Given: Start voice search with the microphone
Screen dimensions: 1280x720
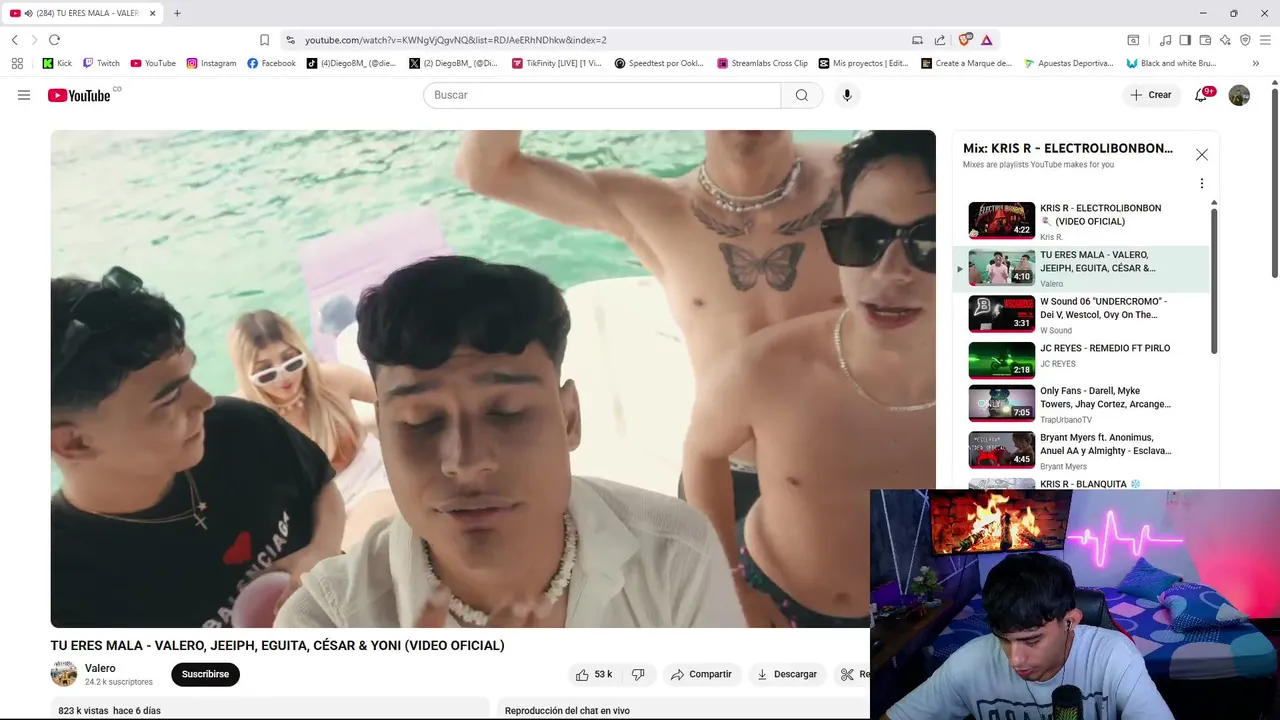Looking at the screenshot, I should click(x=847, y=95).
